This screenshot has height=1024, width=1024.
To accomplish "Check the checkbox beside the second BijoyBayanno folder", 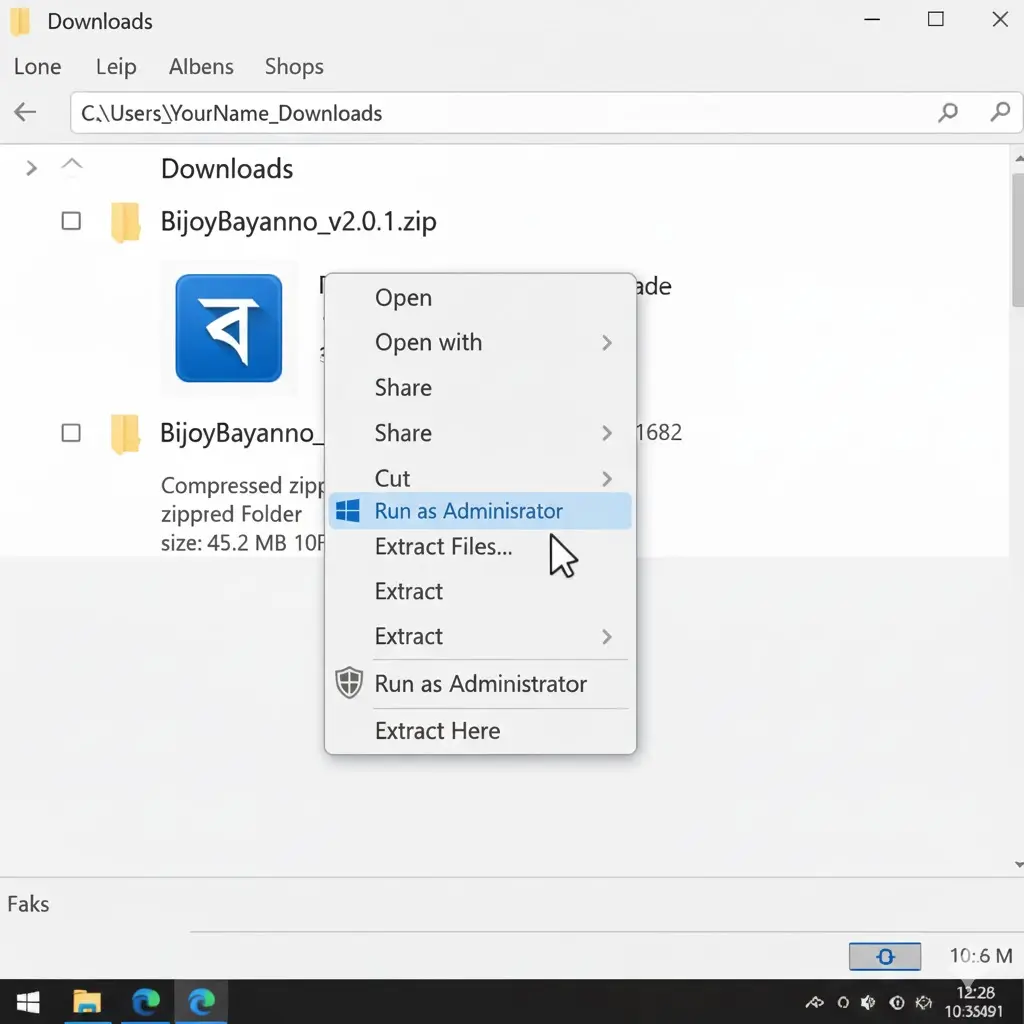I will pos(71,432).
